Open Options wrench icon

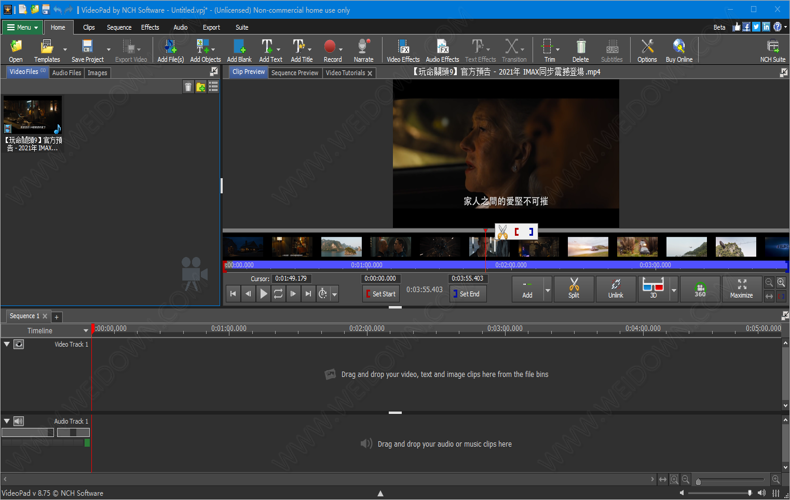[647, 51]
